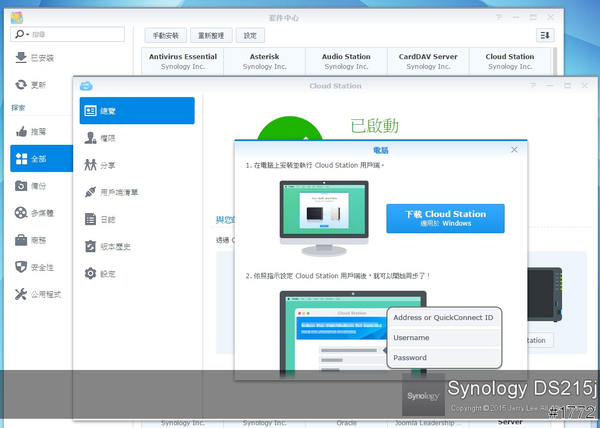600x428 pixels.
Task: Select 已安裝 installed packages category
Action: pos(40,58)
